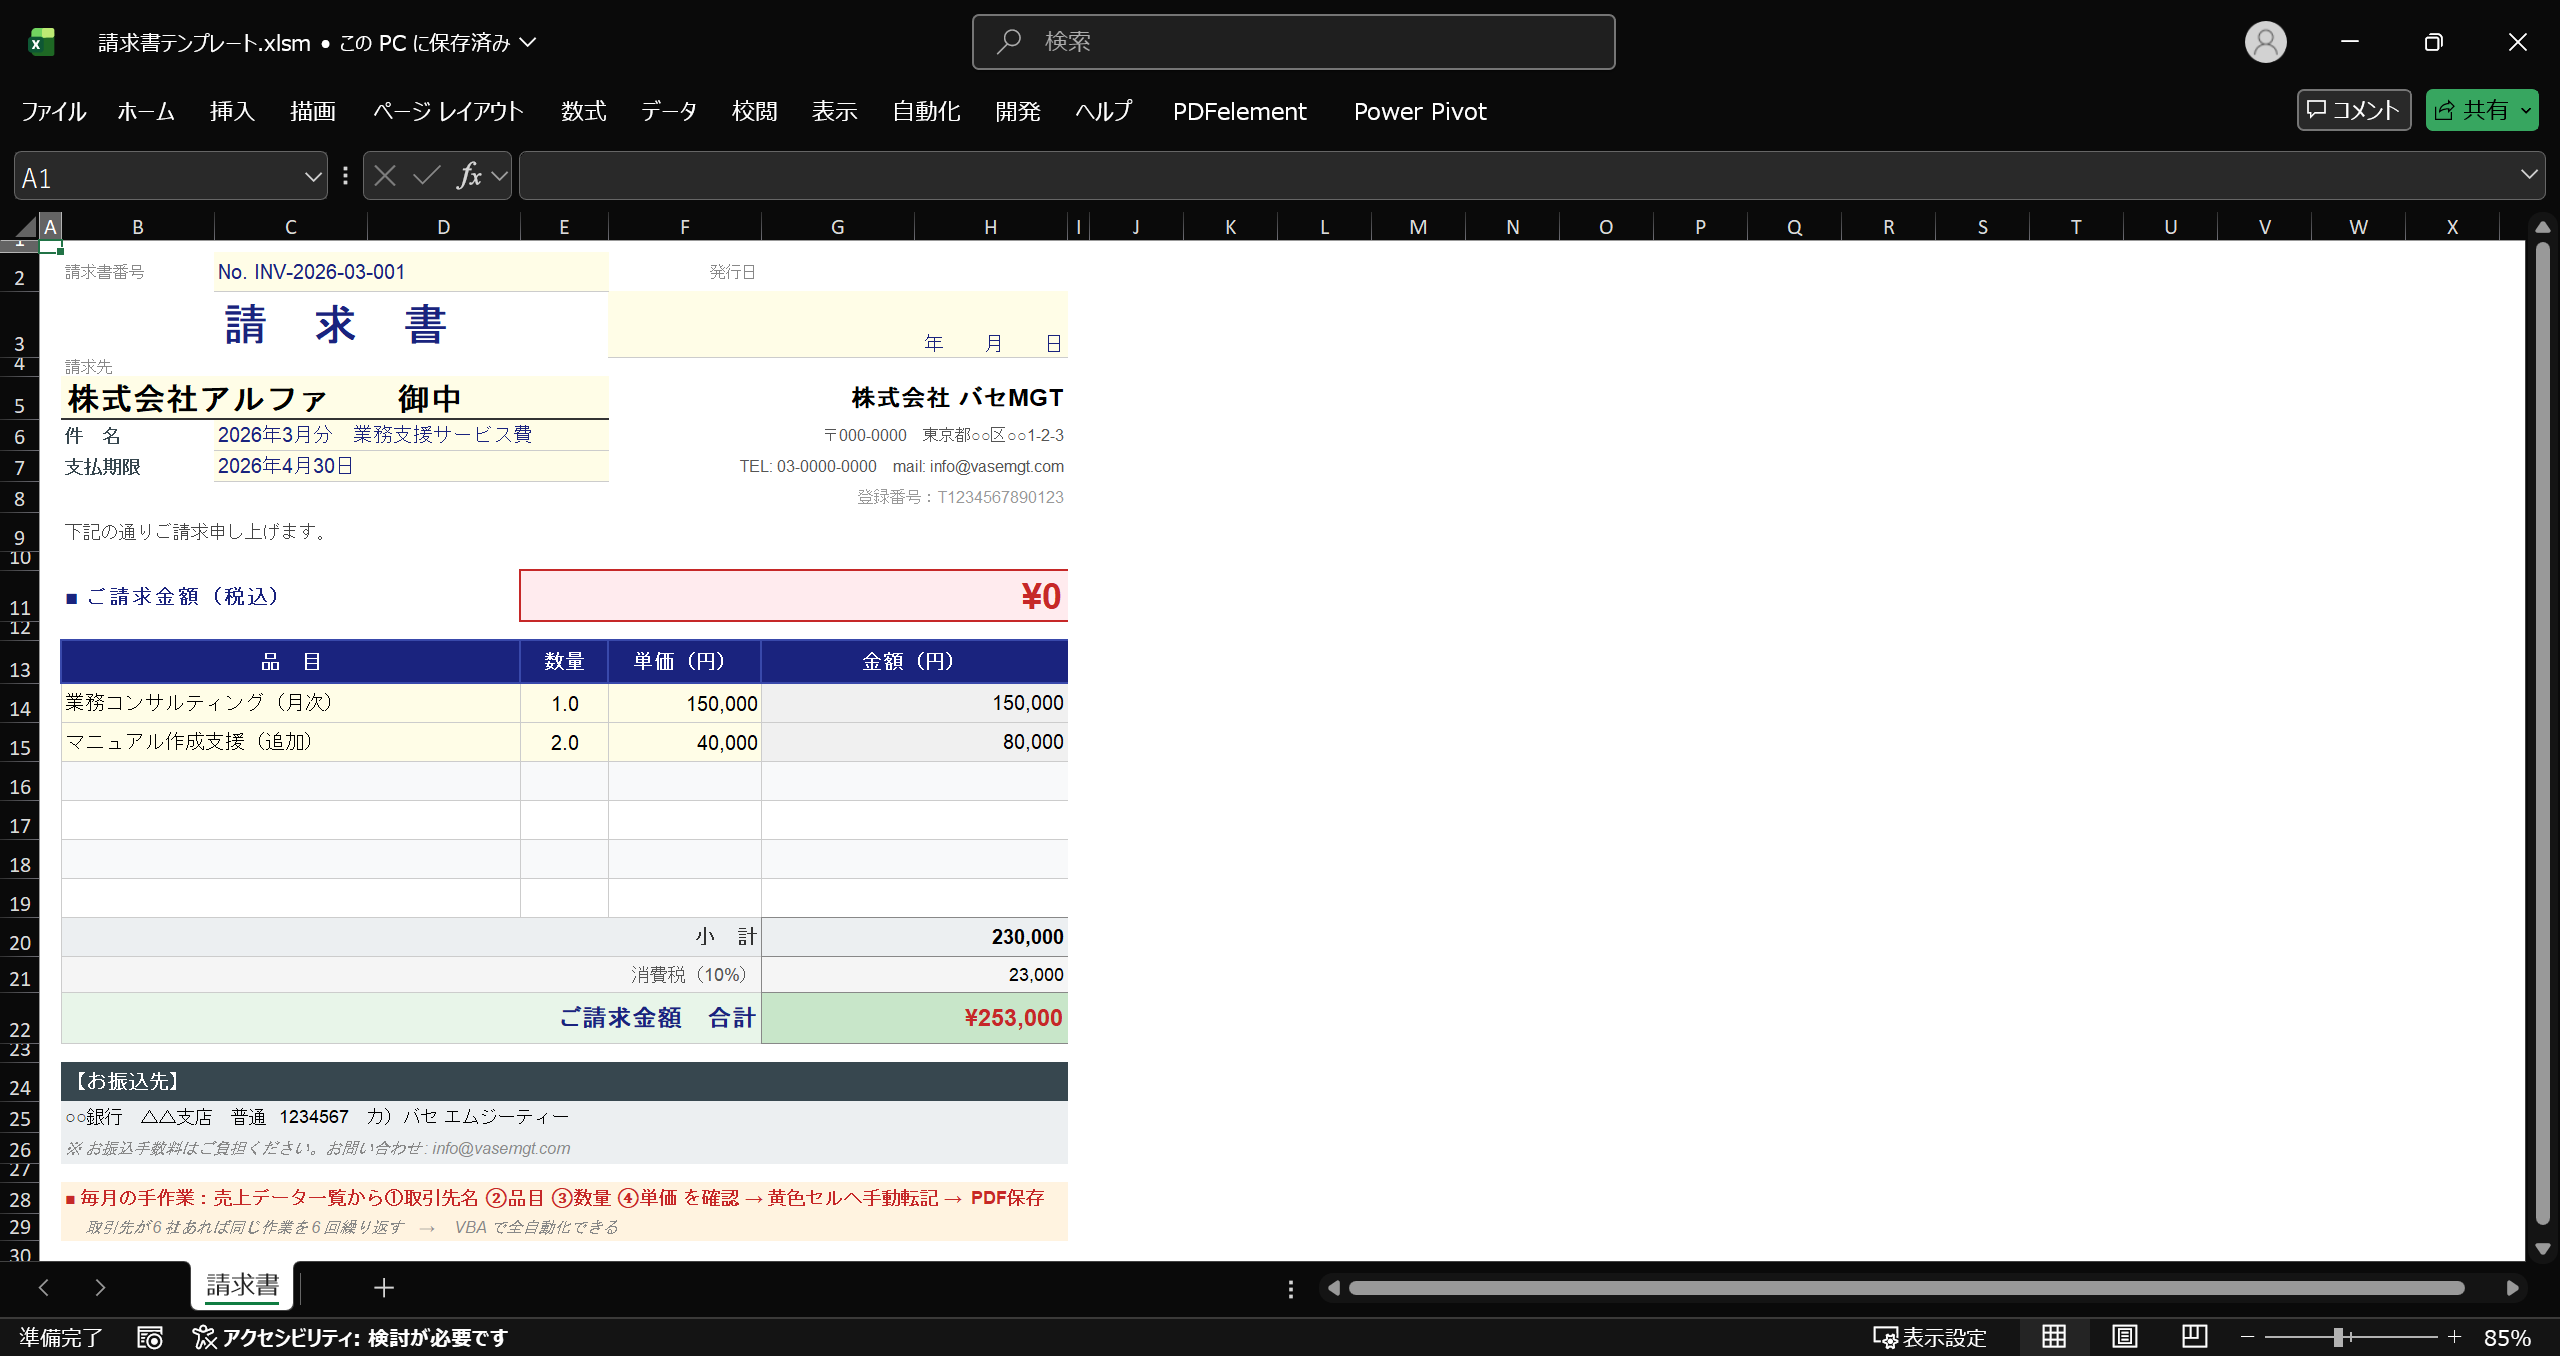Click the コメント button
Viewport: 2560px width, 1356px height.
(2353, 111)
